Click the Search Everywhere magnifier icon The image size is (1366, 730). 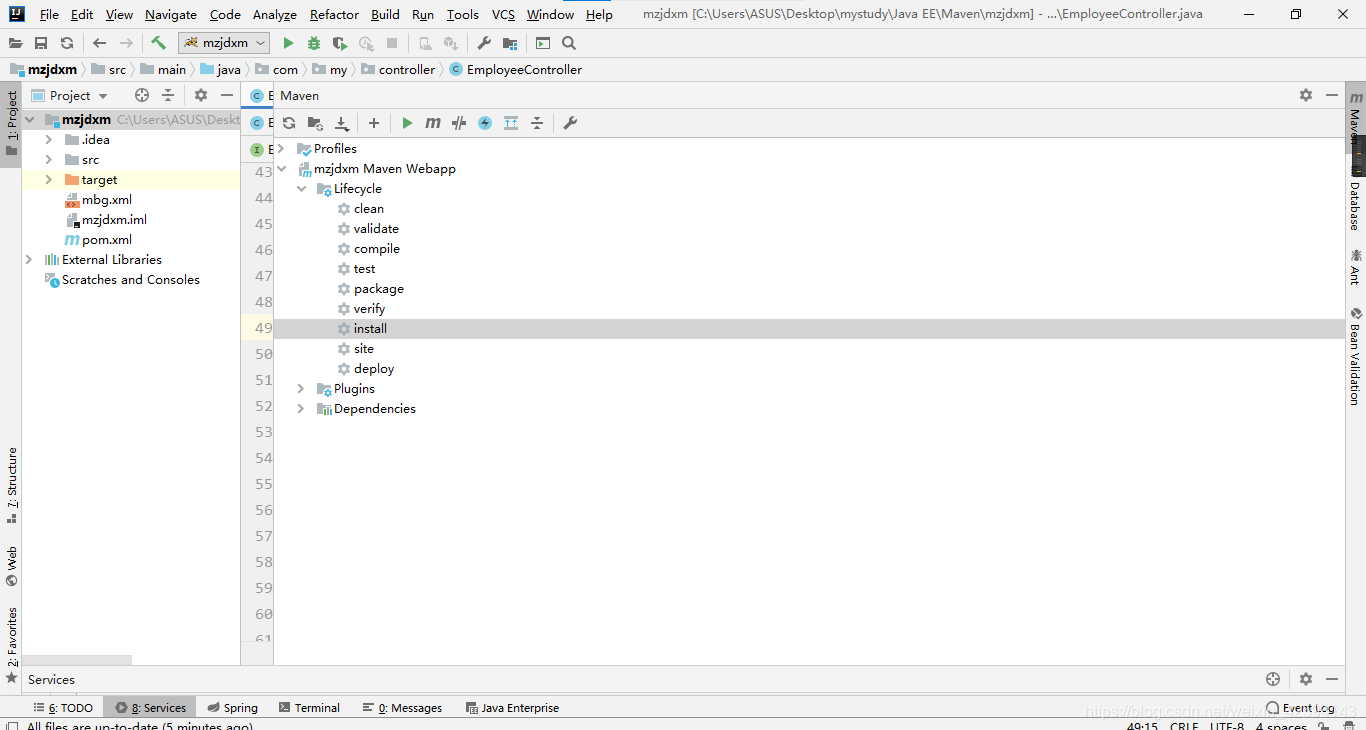(x=569, y=43)
